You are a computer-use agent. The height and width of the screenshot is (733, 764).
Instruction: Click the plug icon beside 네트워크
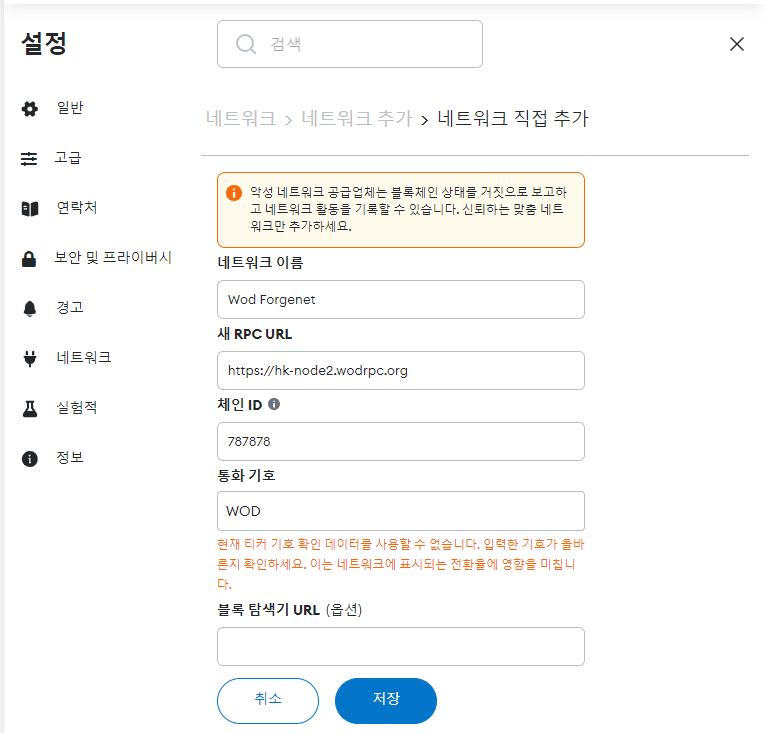[x=30, y=358]
